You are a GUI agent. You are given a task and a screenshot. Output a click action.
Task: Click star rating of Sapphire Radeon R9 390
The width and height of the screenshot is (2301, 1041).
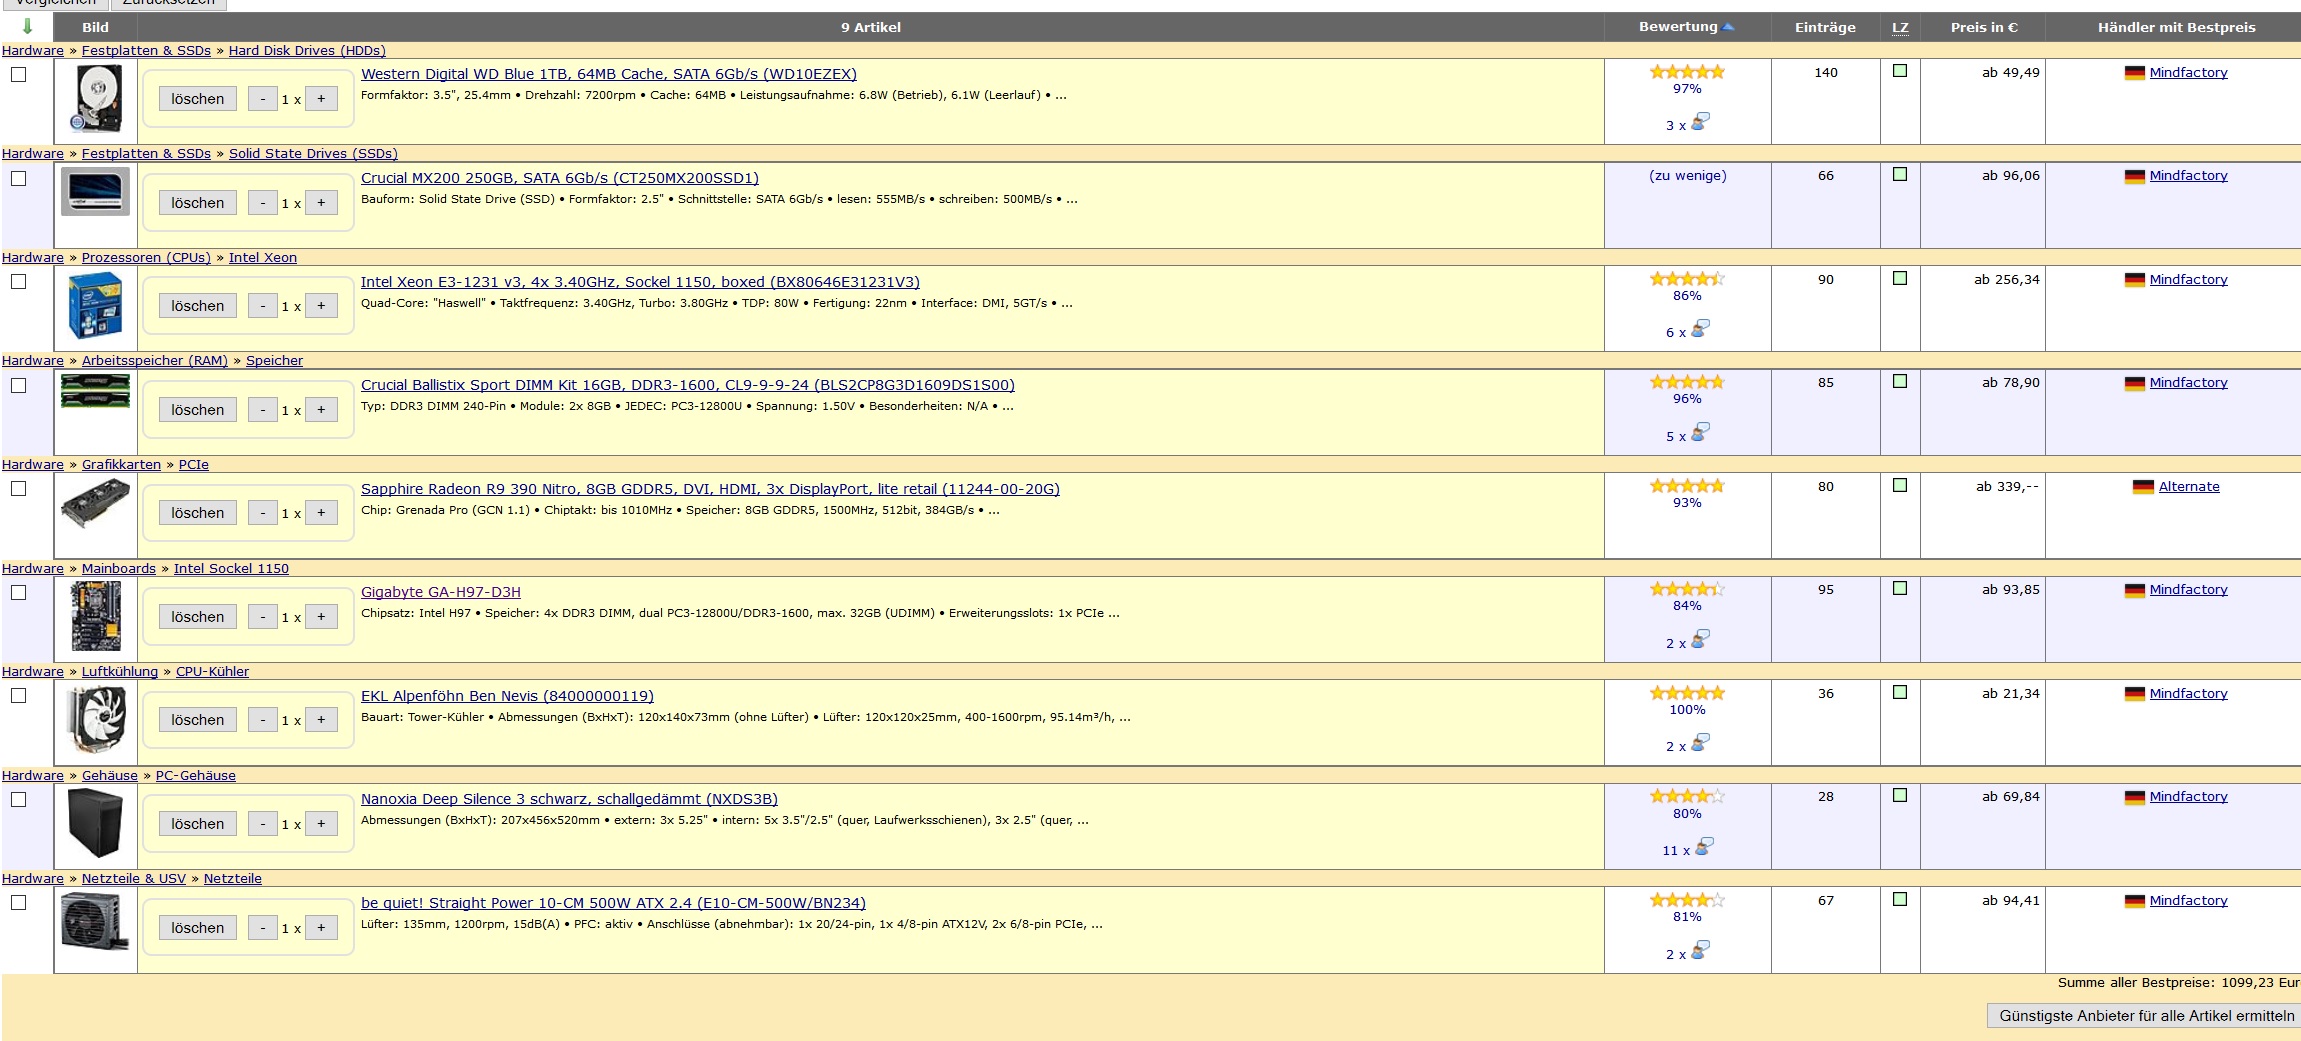point(1687,486)
